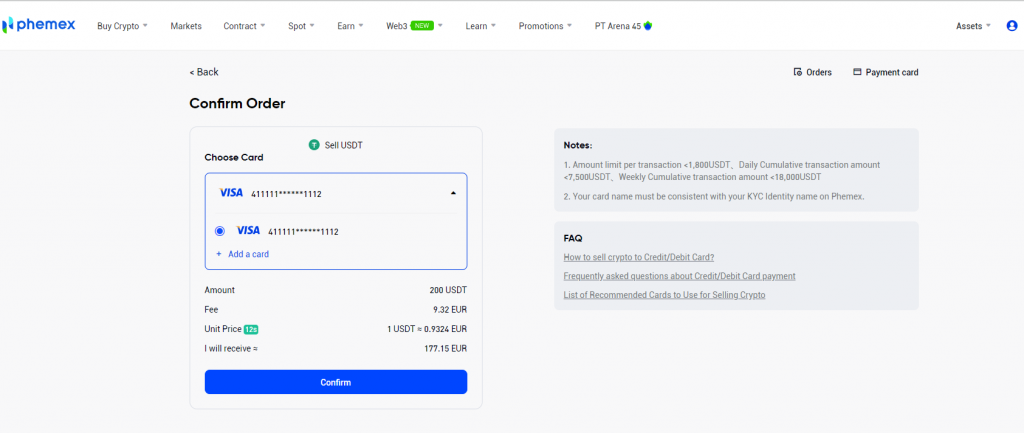Open 'How to sell crypto to Credit/Debit Card?'

638,257
